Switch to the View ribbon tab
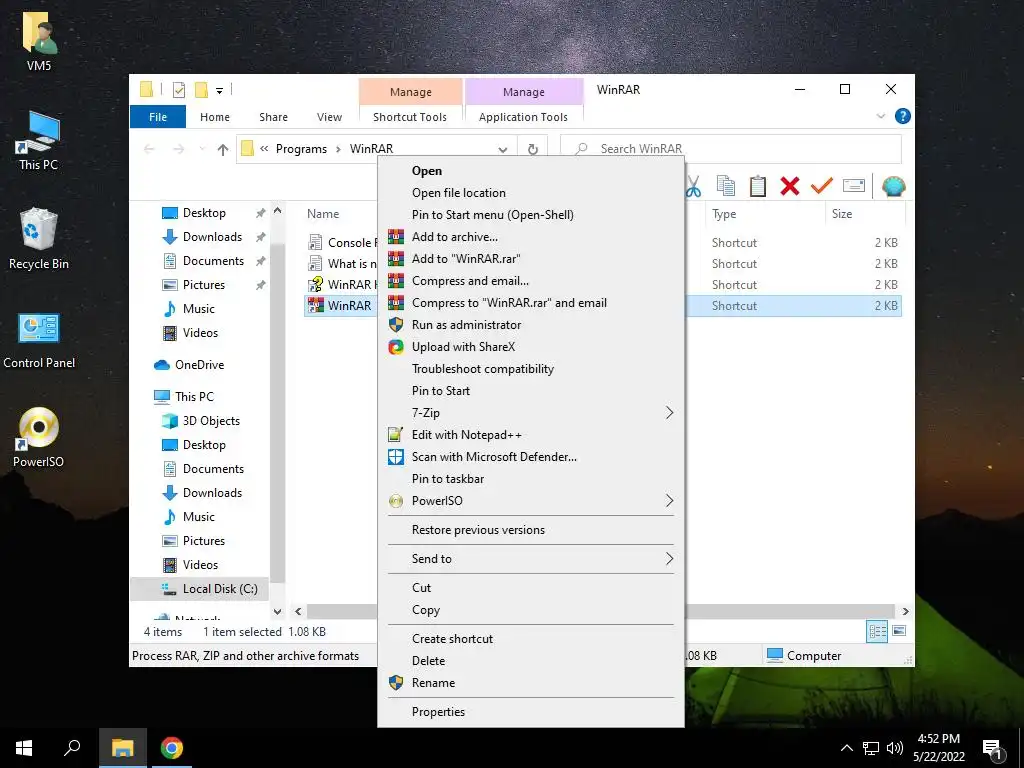 tap(329, 117)
